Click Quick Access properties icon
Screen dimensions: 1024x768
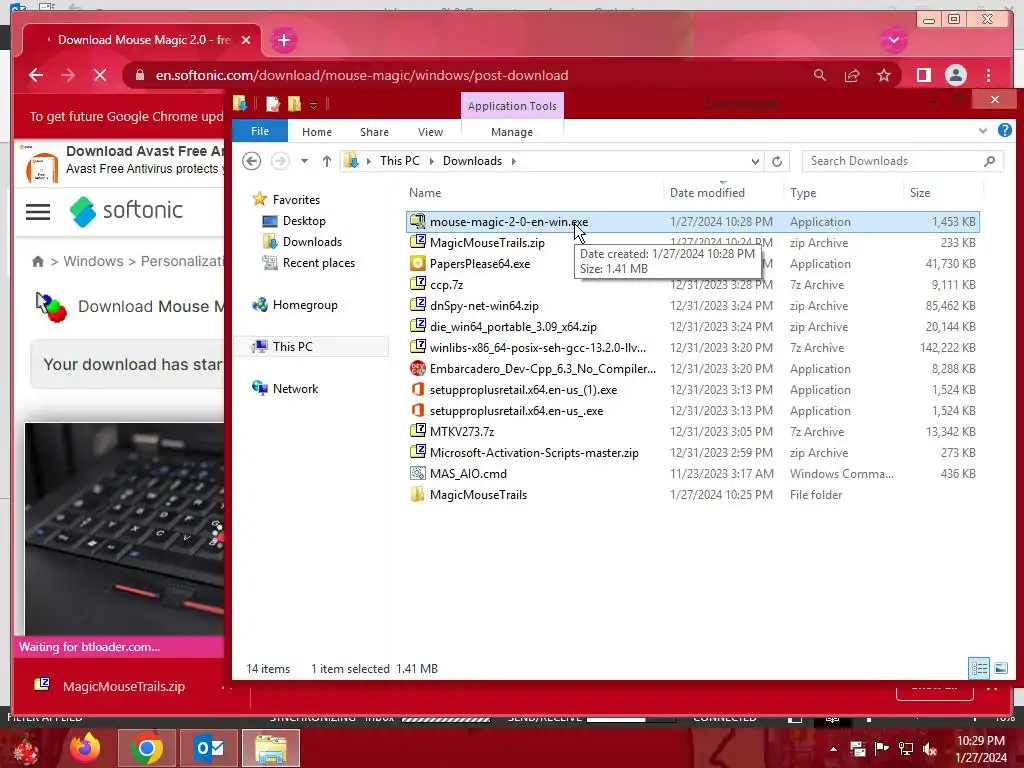pyautogui.click(x=272, y=104)
